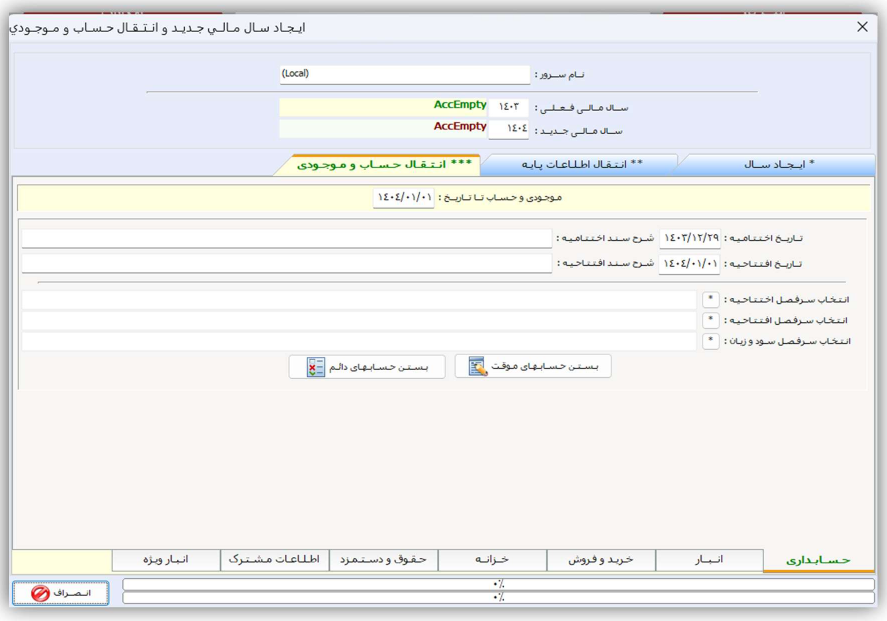Click the انتخاب سرفصل اختتامیه text box
Image resolution: width=887 pixels, height=621 pixels.
[x=359, y=300]
